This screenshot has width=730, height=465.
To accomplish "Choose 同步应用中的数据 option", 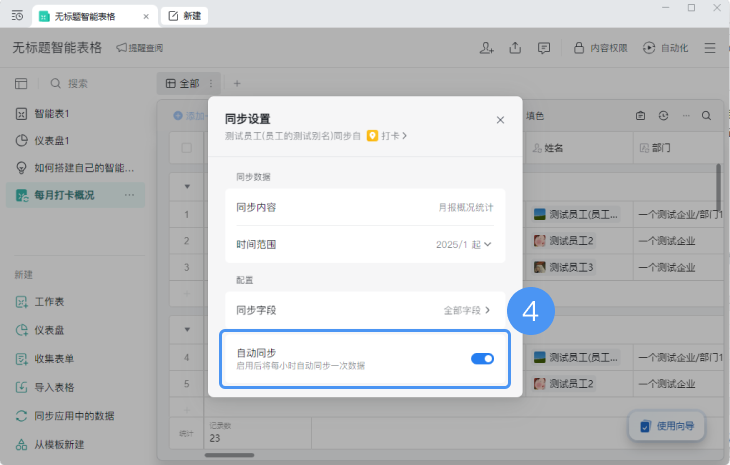I will point(65,416).
